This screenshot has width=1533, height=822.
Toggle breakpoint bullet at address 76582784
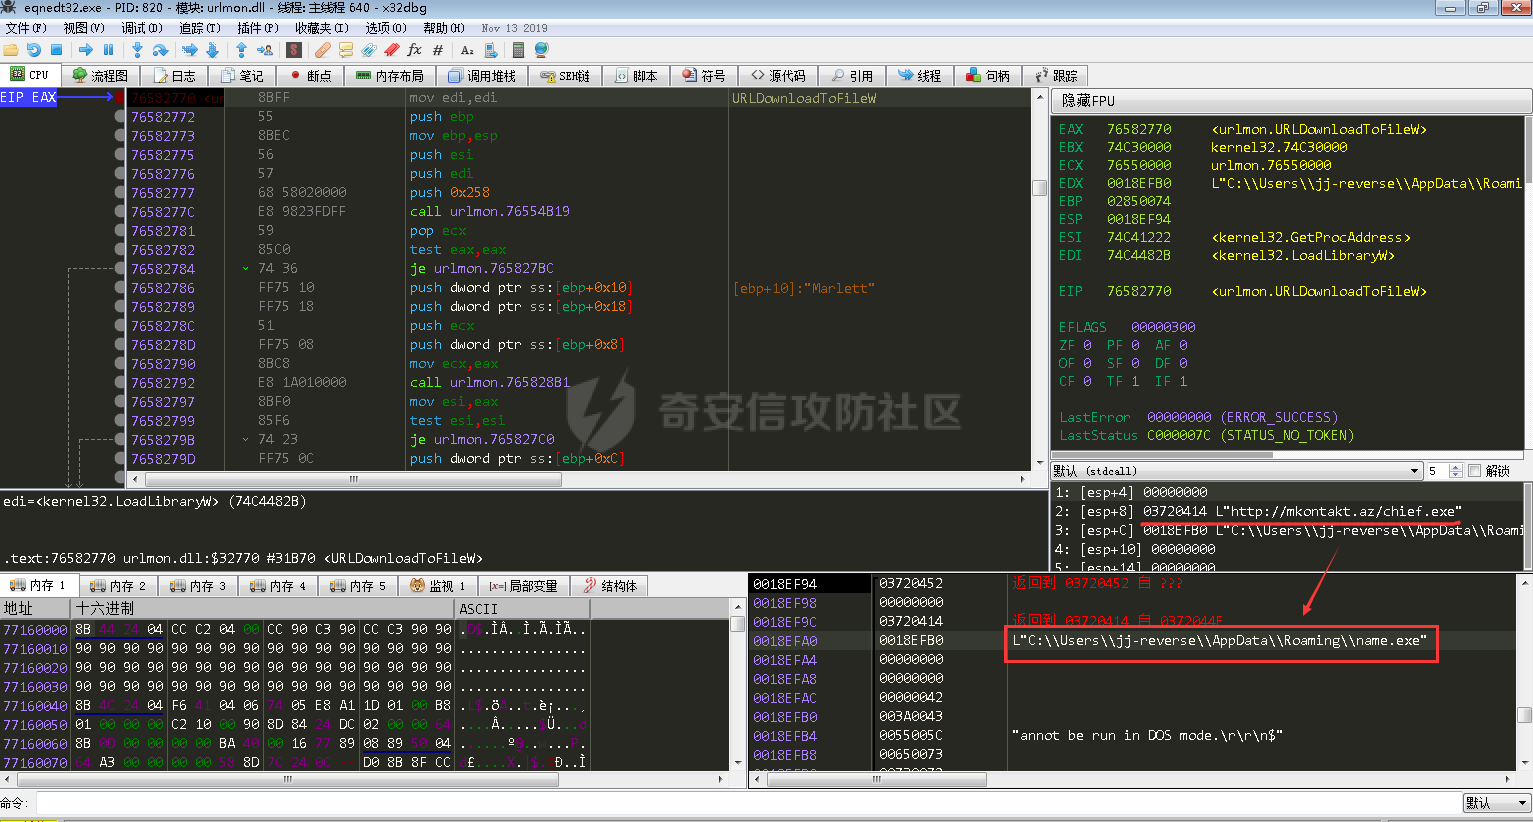(x=119, y=269)
